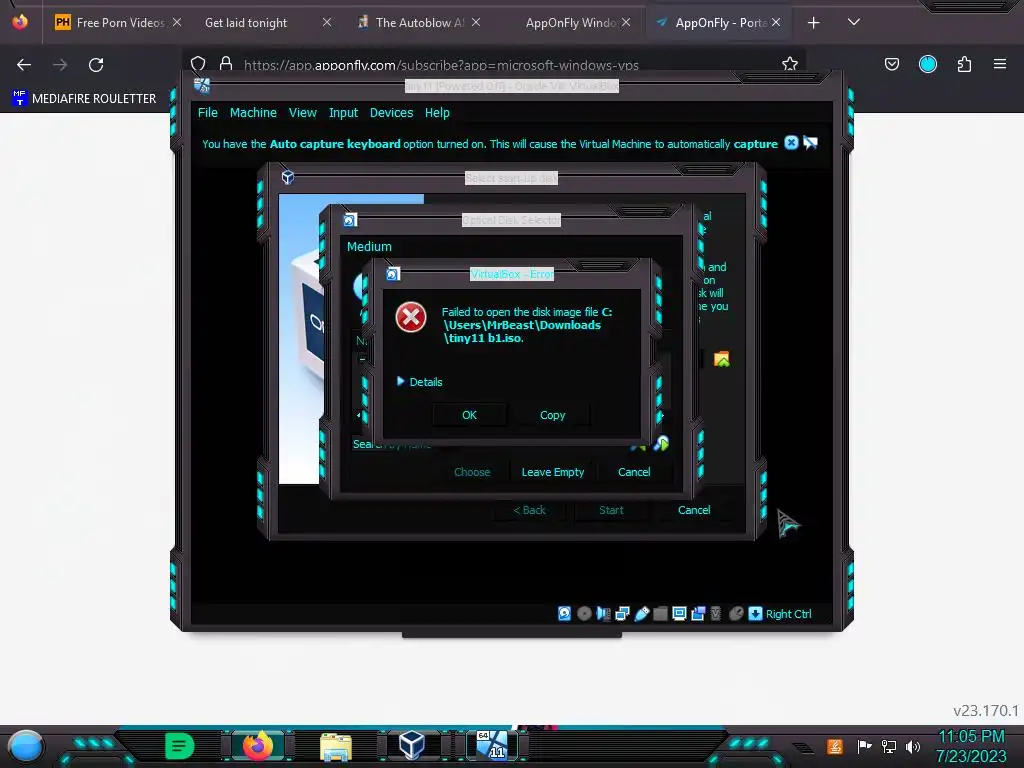Image resolution: width=1024 pixels, height=768 pixels.
Task: Click Cancel in startup disk dialog
Action: [x=694, y=510]
